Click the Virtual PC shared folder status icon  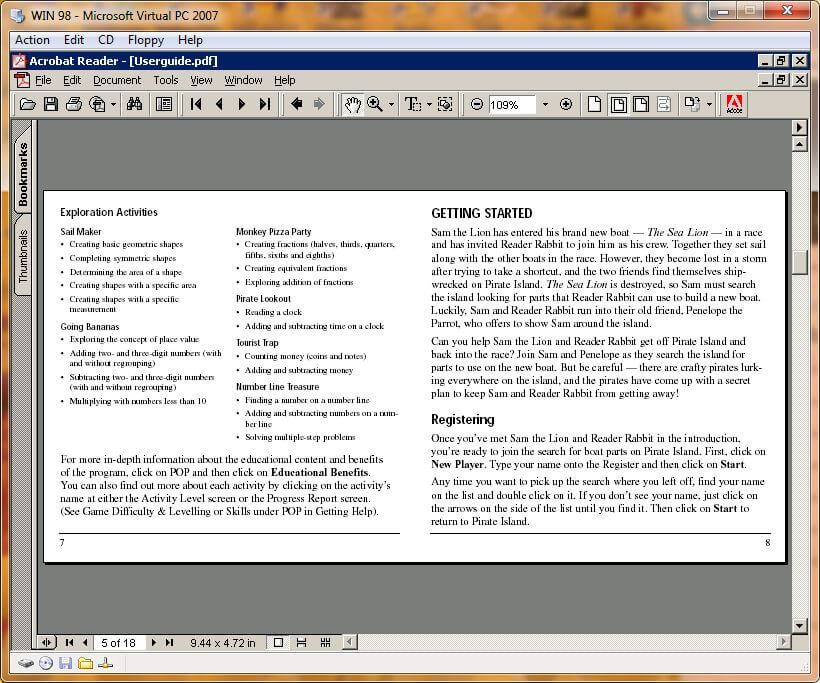[x=85, y=664]
